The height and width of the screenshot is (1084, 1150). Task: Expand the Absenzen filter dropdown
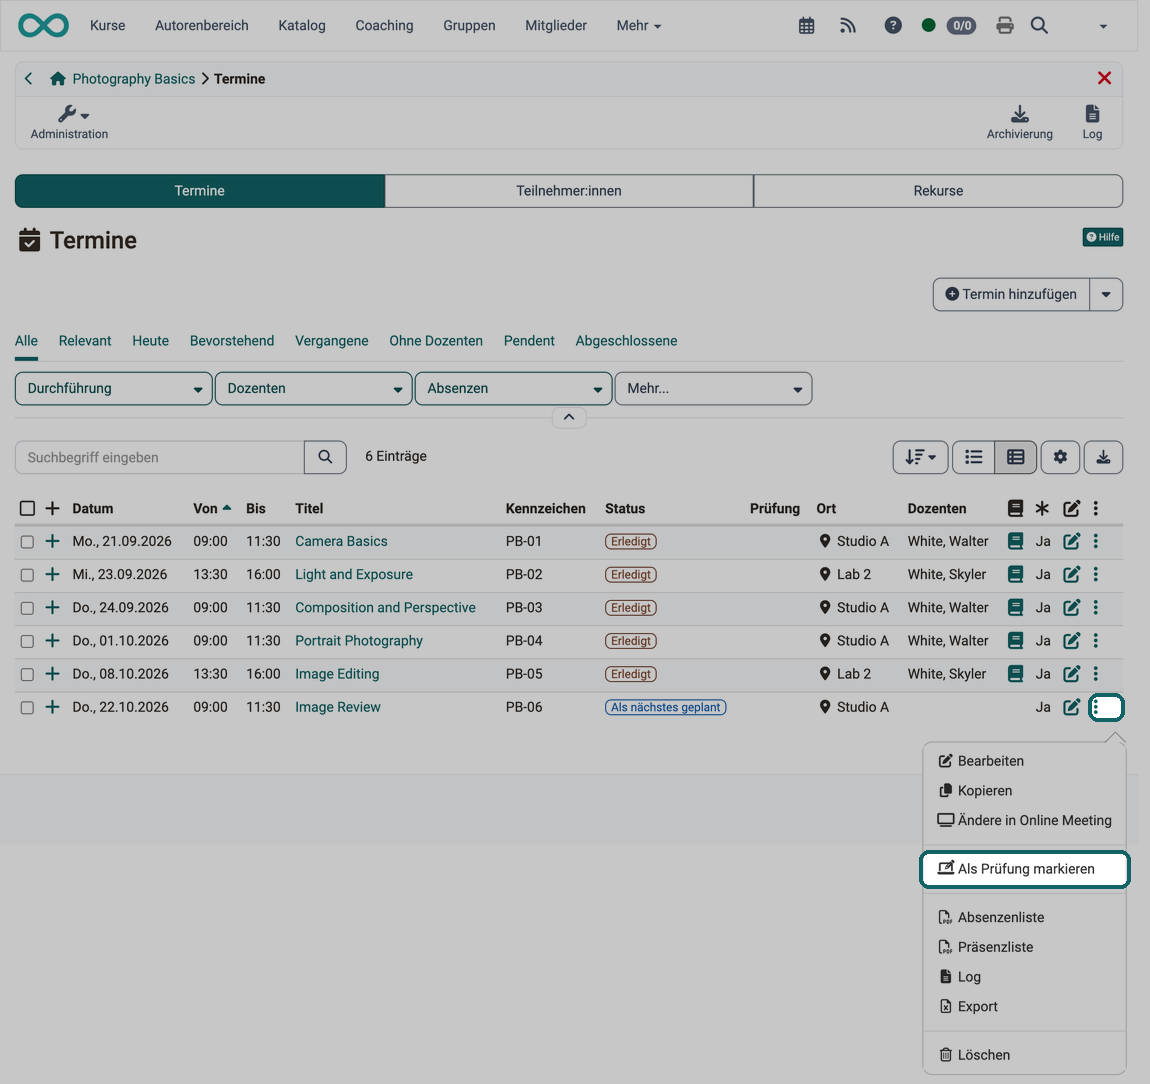pyautogui.click(x=513, y=389)
